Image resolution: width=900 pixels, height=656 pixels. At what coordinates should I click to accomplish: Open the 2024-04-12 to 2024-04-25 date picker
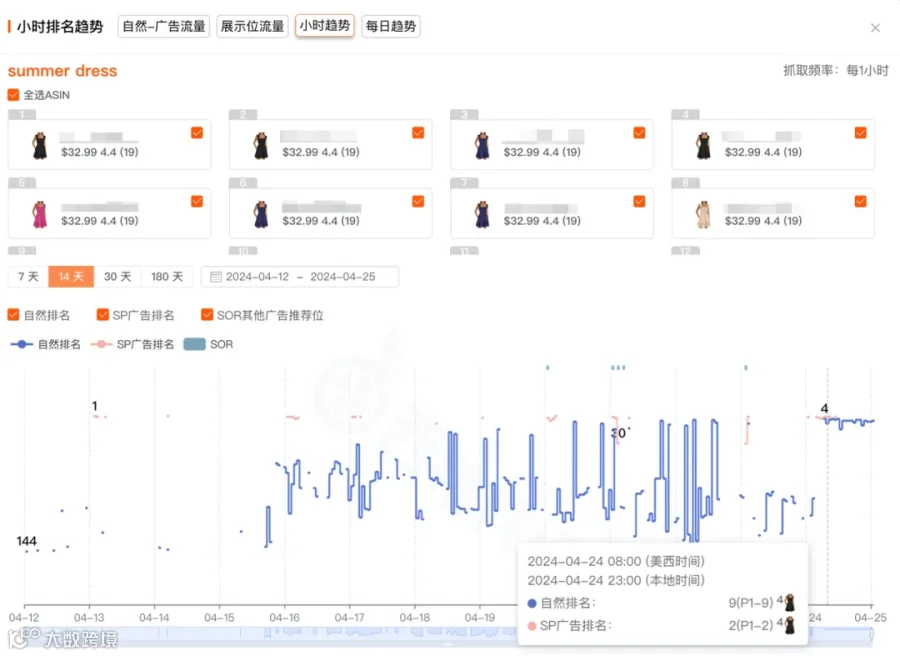pyautogui.click(x=300, y=277)
